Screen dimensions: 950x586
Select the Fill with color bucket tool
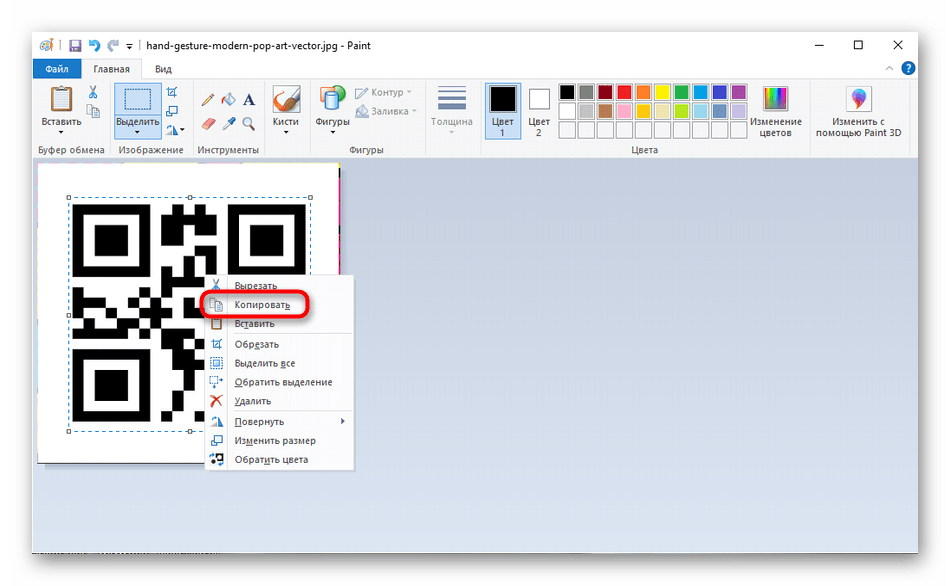(228, 99)
